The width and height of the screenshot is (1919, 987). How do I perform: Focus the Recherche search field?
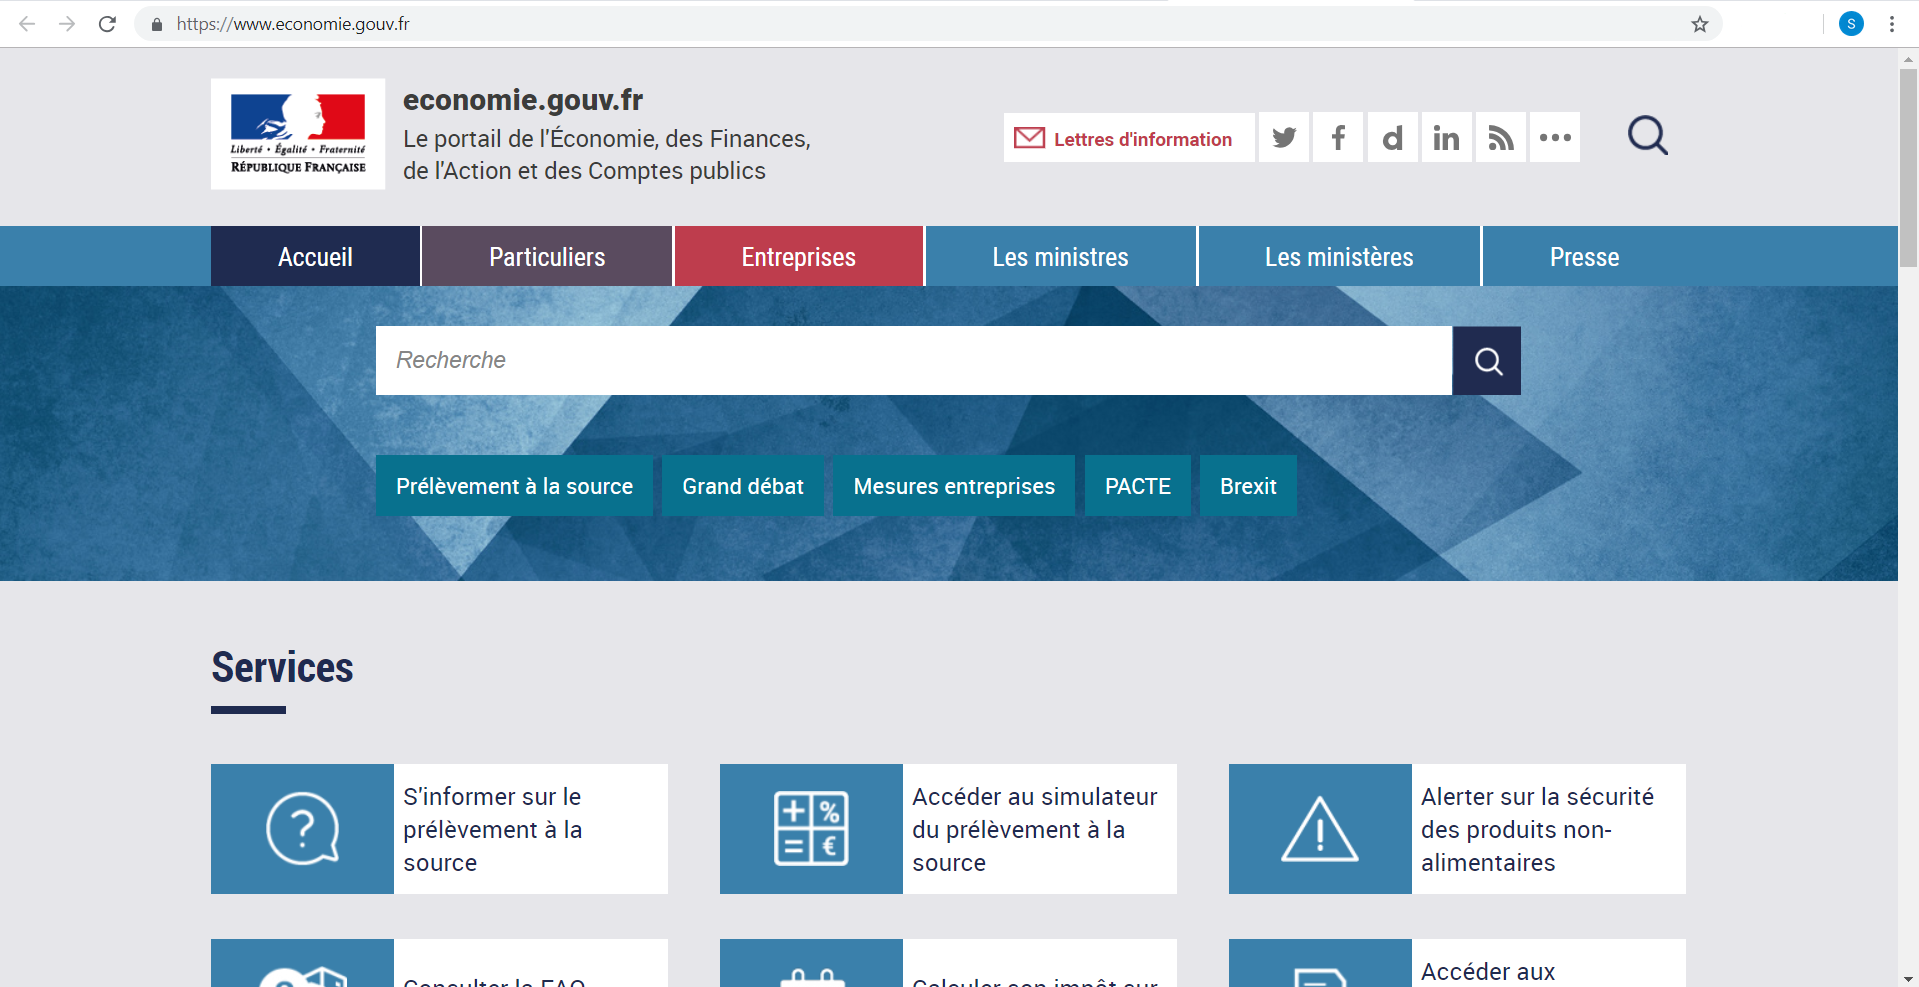(x=914, y=361)
